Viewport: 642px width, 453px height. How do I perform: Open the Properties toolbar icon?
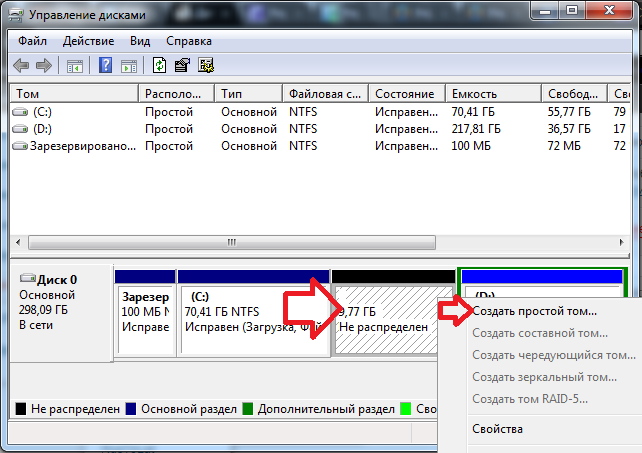182,66
